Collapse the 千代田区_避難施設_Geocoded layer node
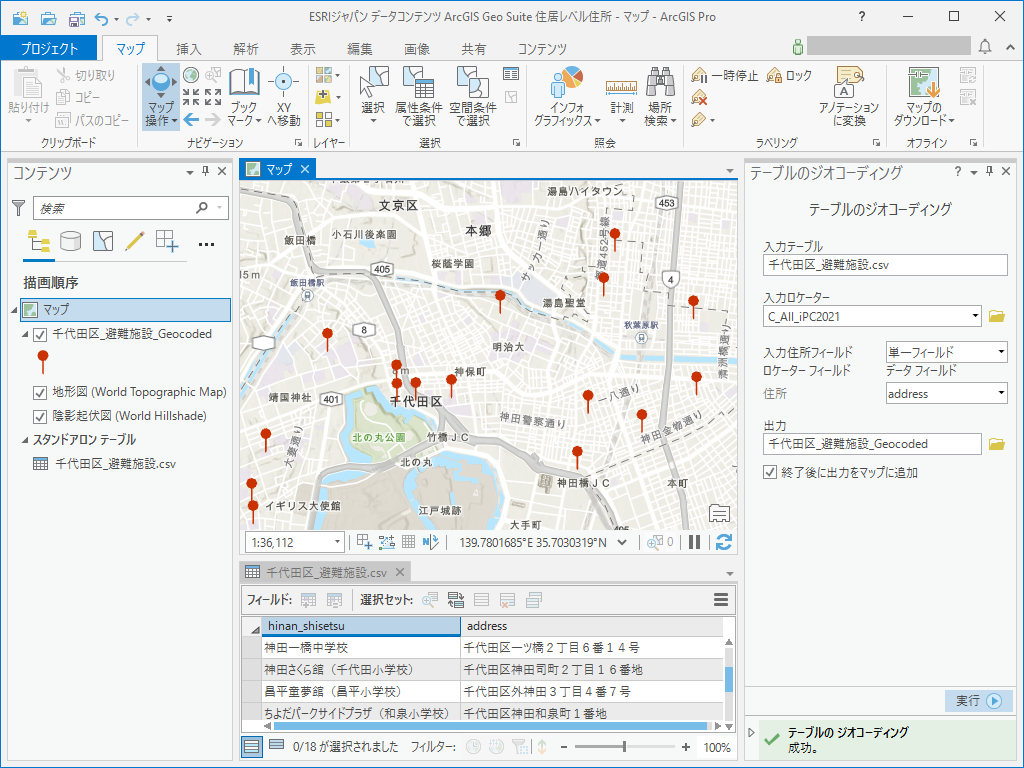 pyautogui.click(x=25, y=334)
